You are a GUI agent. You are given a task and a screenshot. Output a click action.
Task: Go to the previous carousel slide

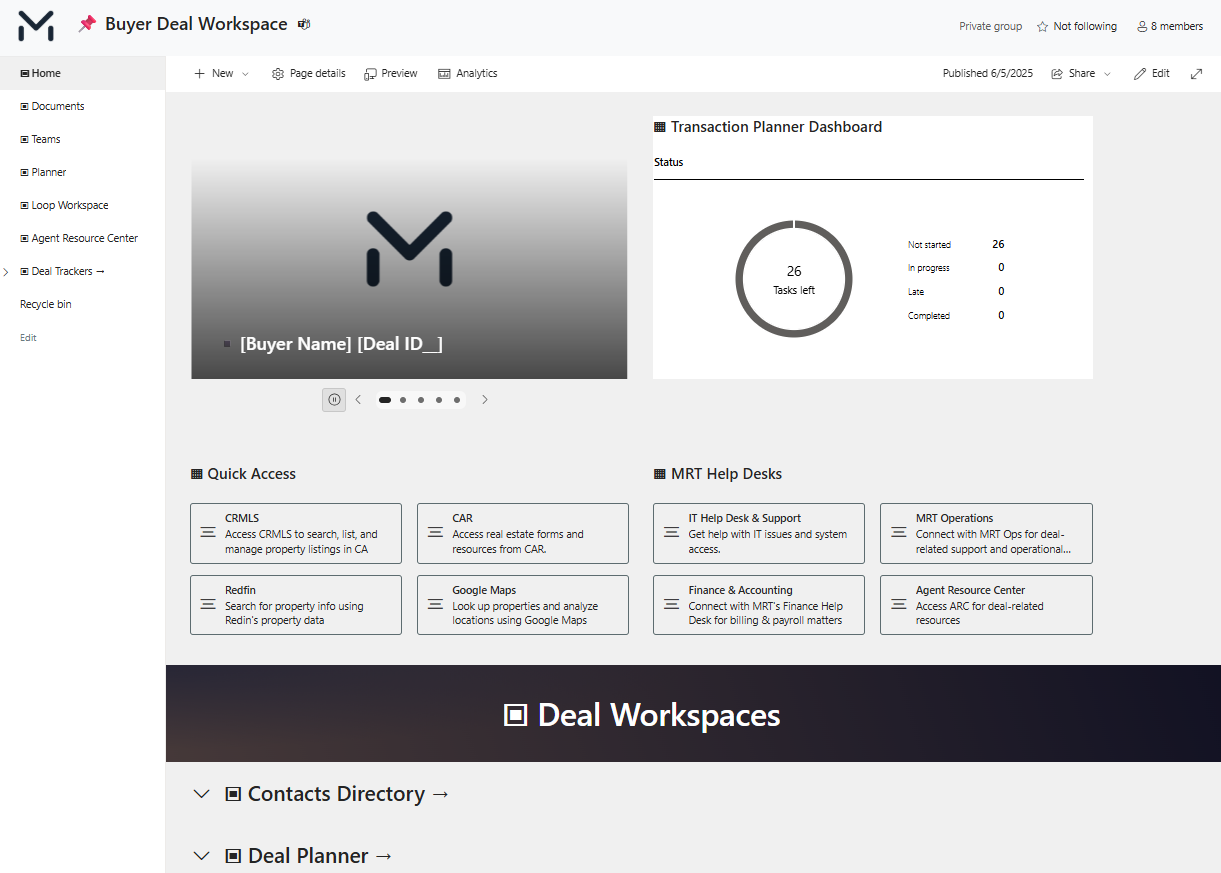(x=359, y=400)
